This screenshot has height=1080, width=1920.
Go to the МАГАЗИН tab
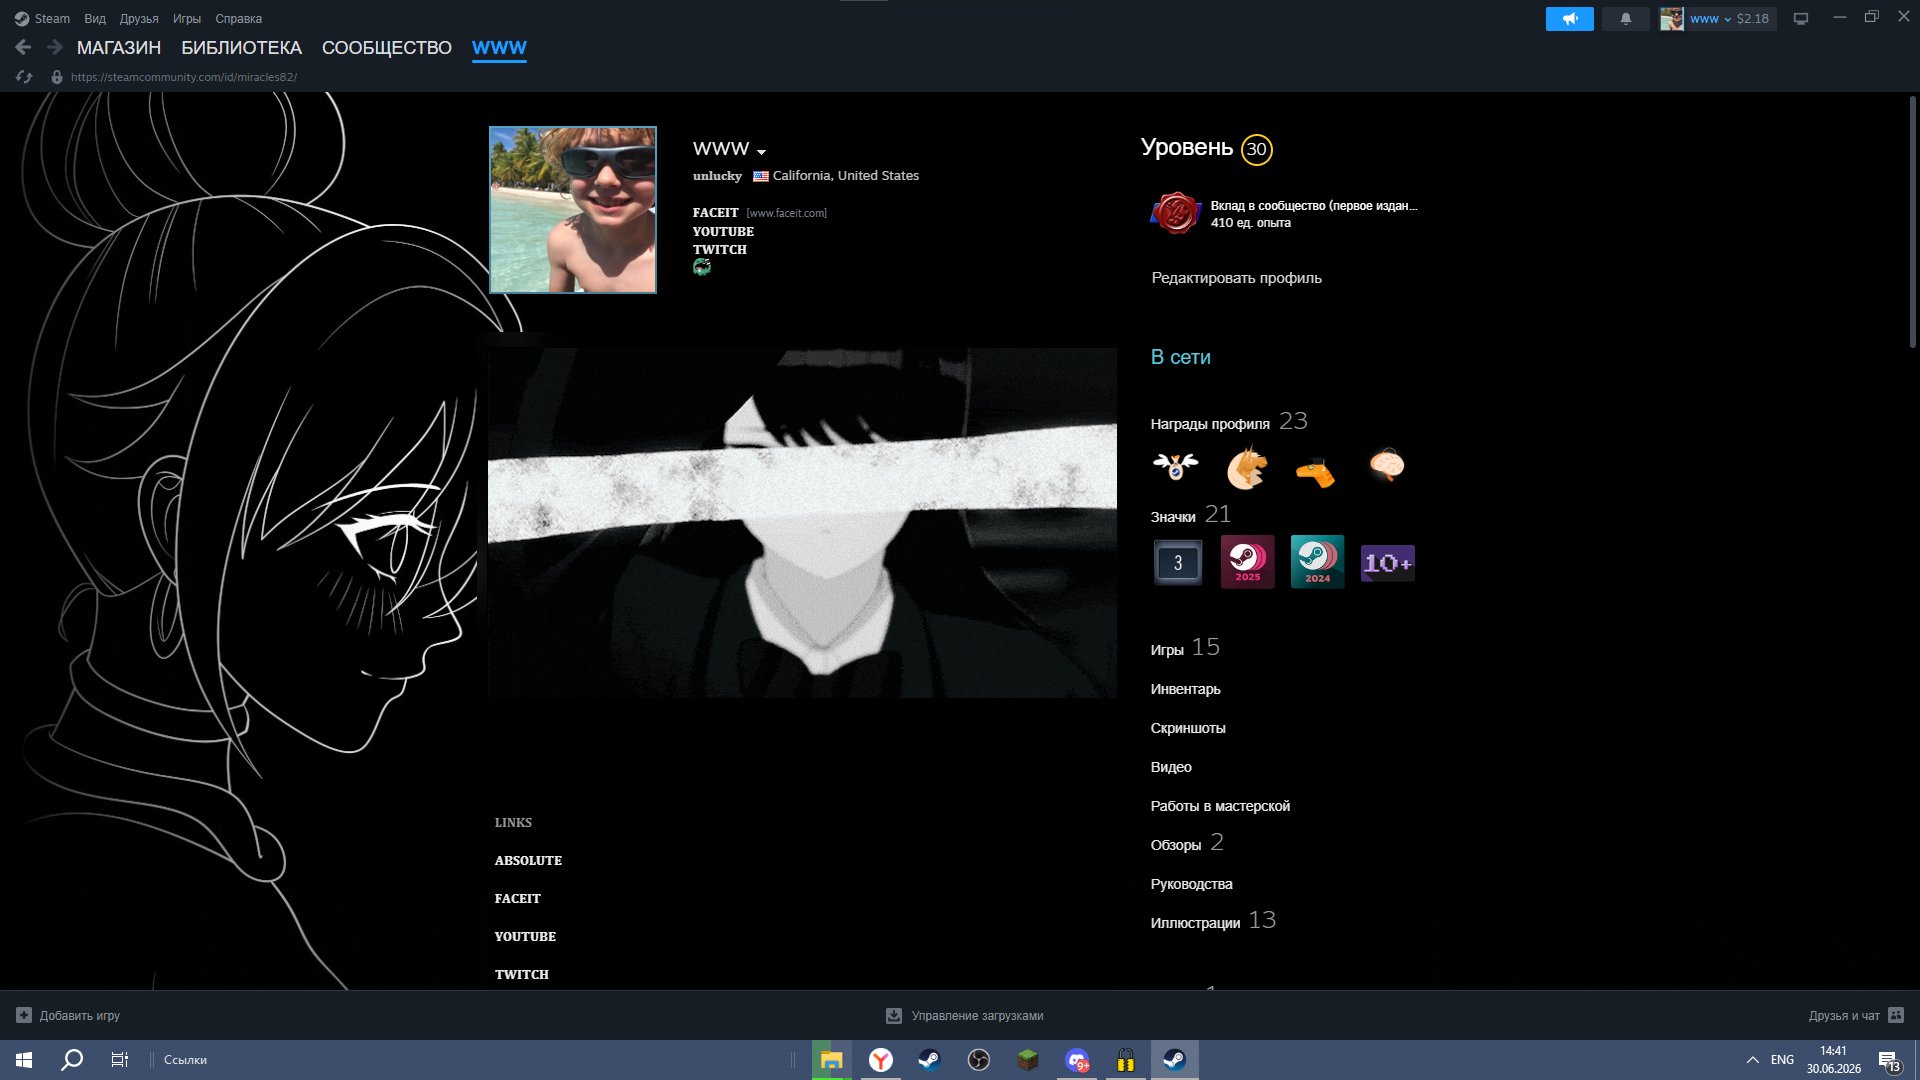(119, 47)
